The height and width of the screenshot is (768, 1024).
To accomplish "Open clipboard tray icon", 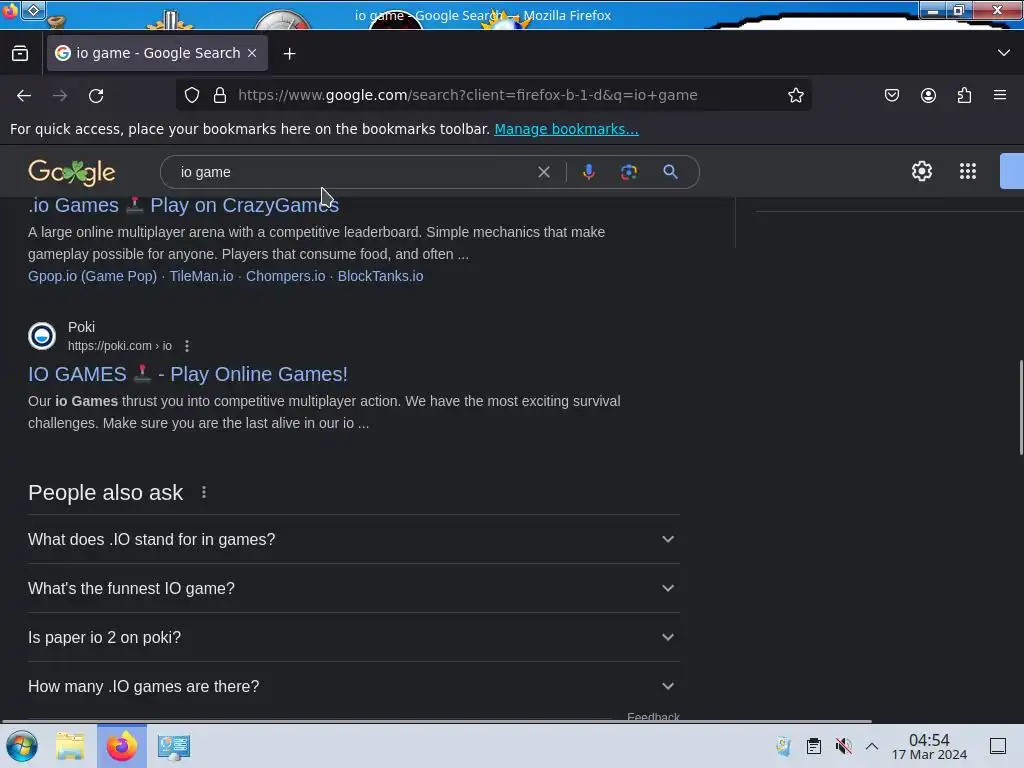I will click(814, 746).
